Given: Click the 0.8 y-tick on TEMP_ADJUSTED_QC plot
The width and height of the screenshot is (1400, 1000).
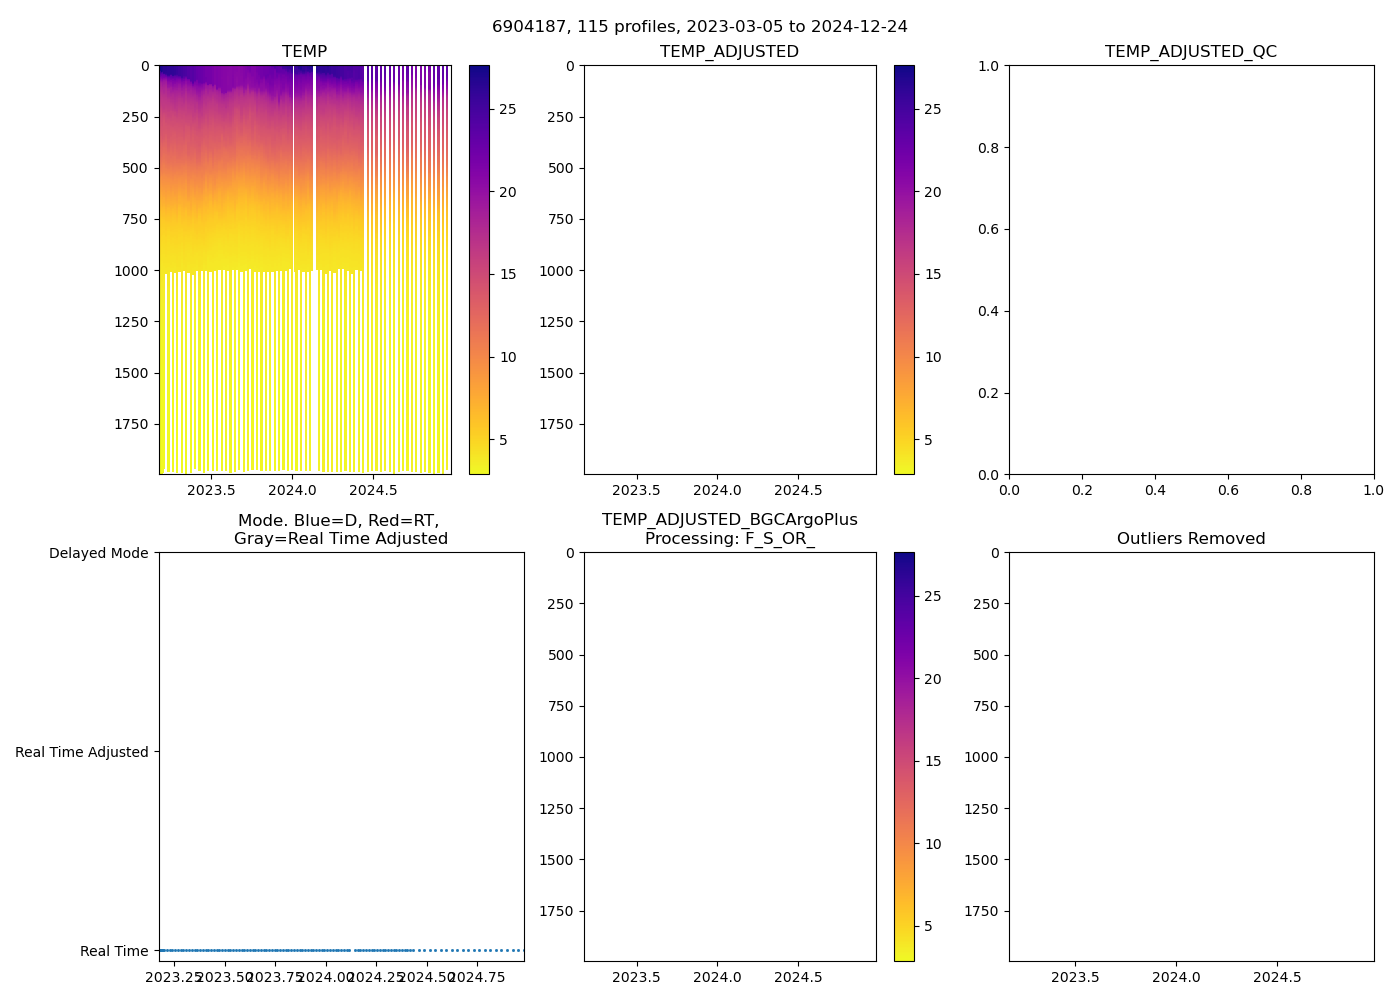Looking at the screenshot, I should click(x=990, y=148).
